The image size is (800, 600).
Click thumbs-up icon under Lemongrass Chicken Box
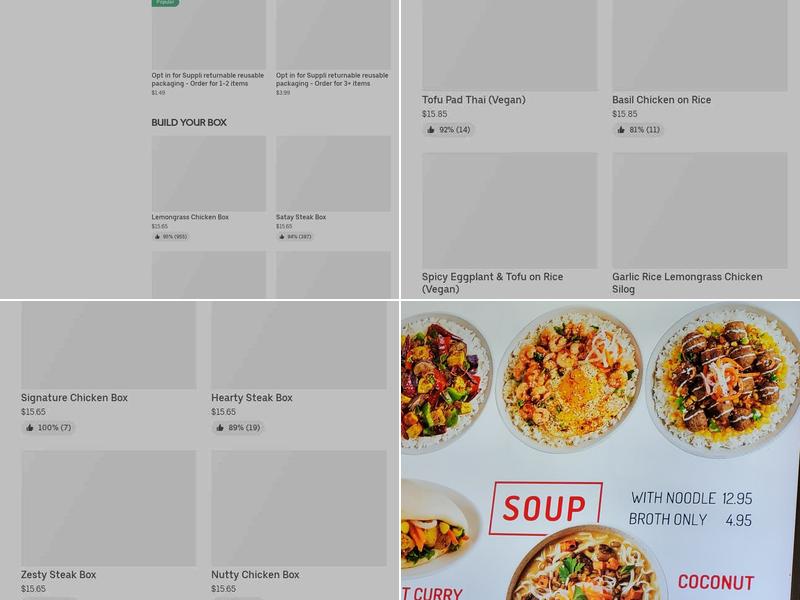click(157, 237)
